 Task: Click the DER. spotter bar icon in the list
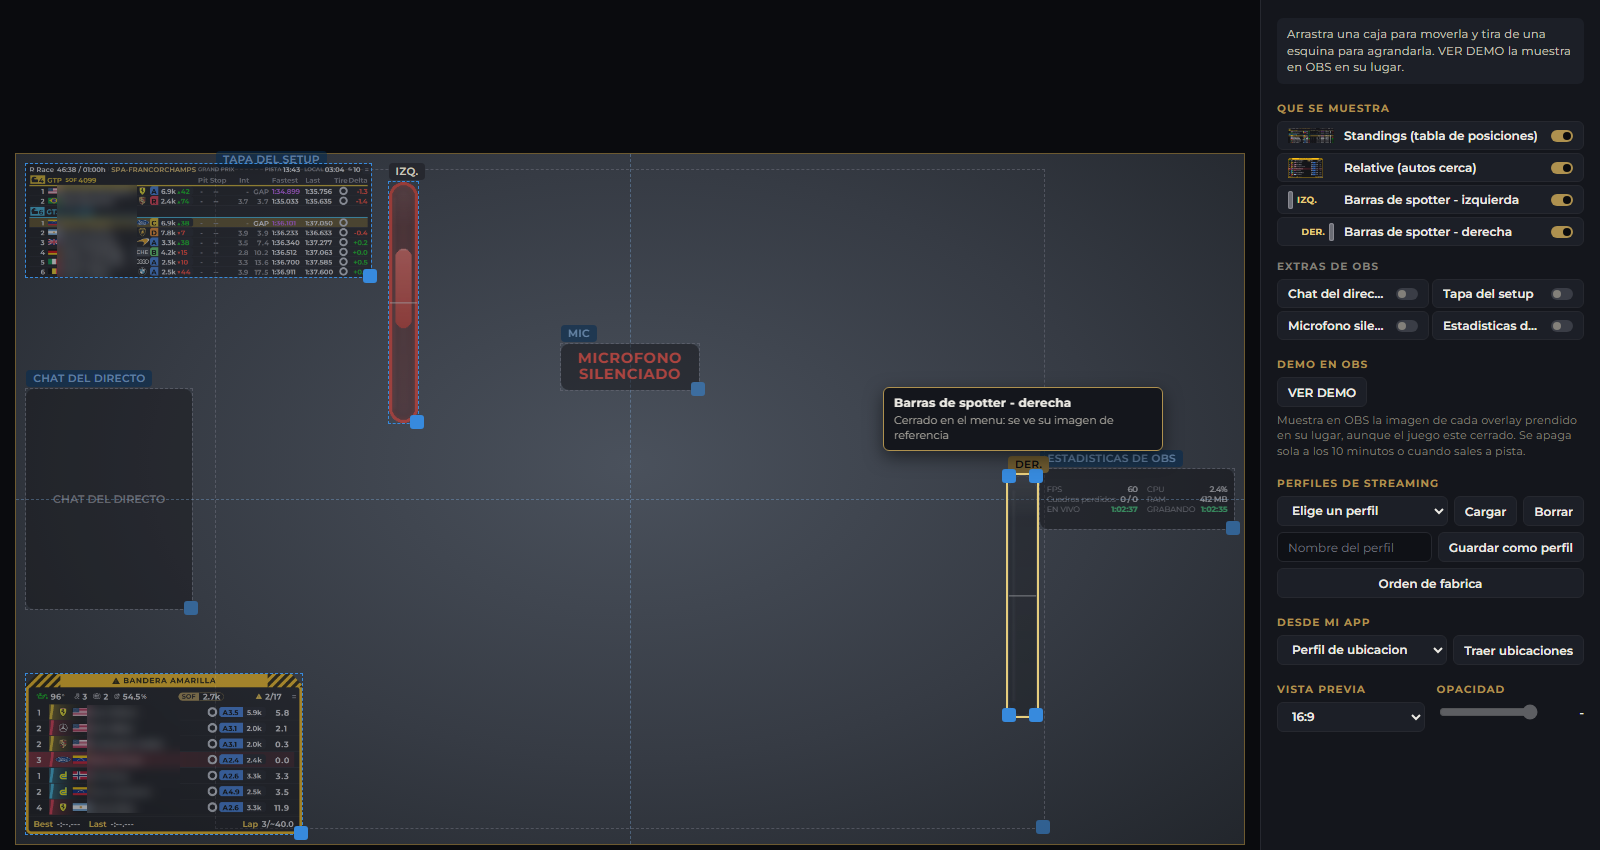[x=1317, y=232]
